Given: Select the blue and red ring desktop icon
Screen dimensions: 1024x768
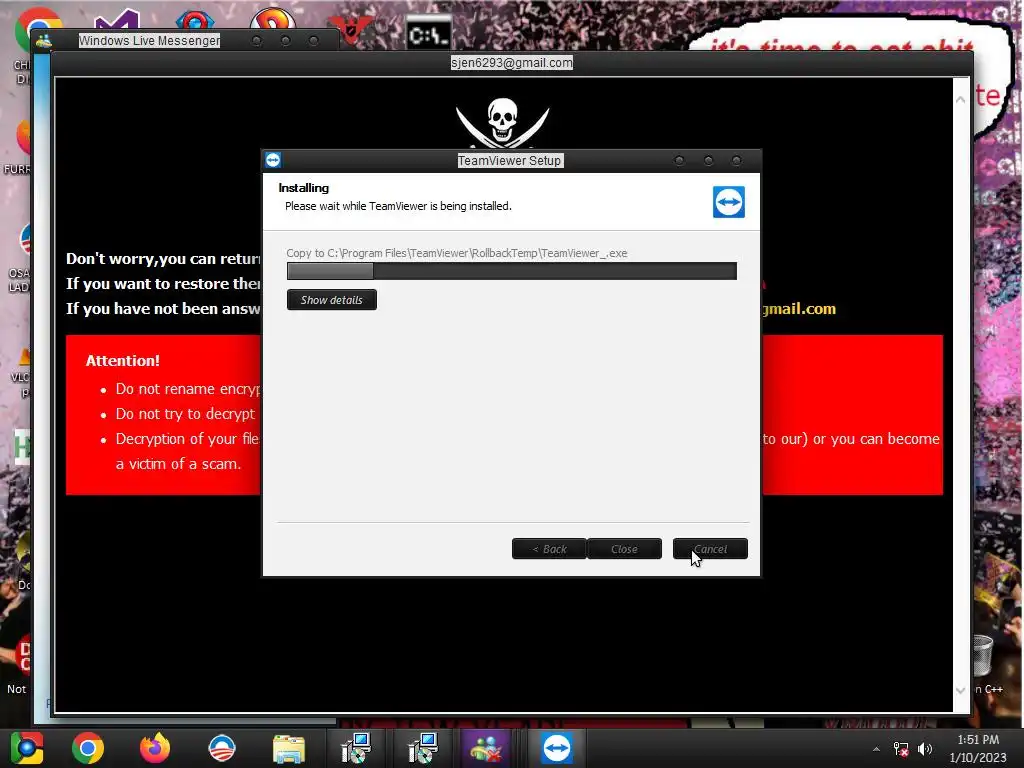Looking at the screenshot, I should pyautogui.click(x=195, y=22).
